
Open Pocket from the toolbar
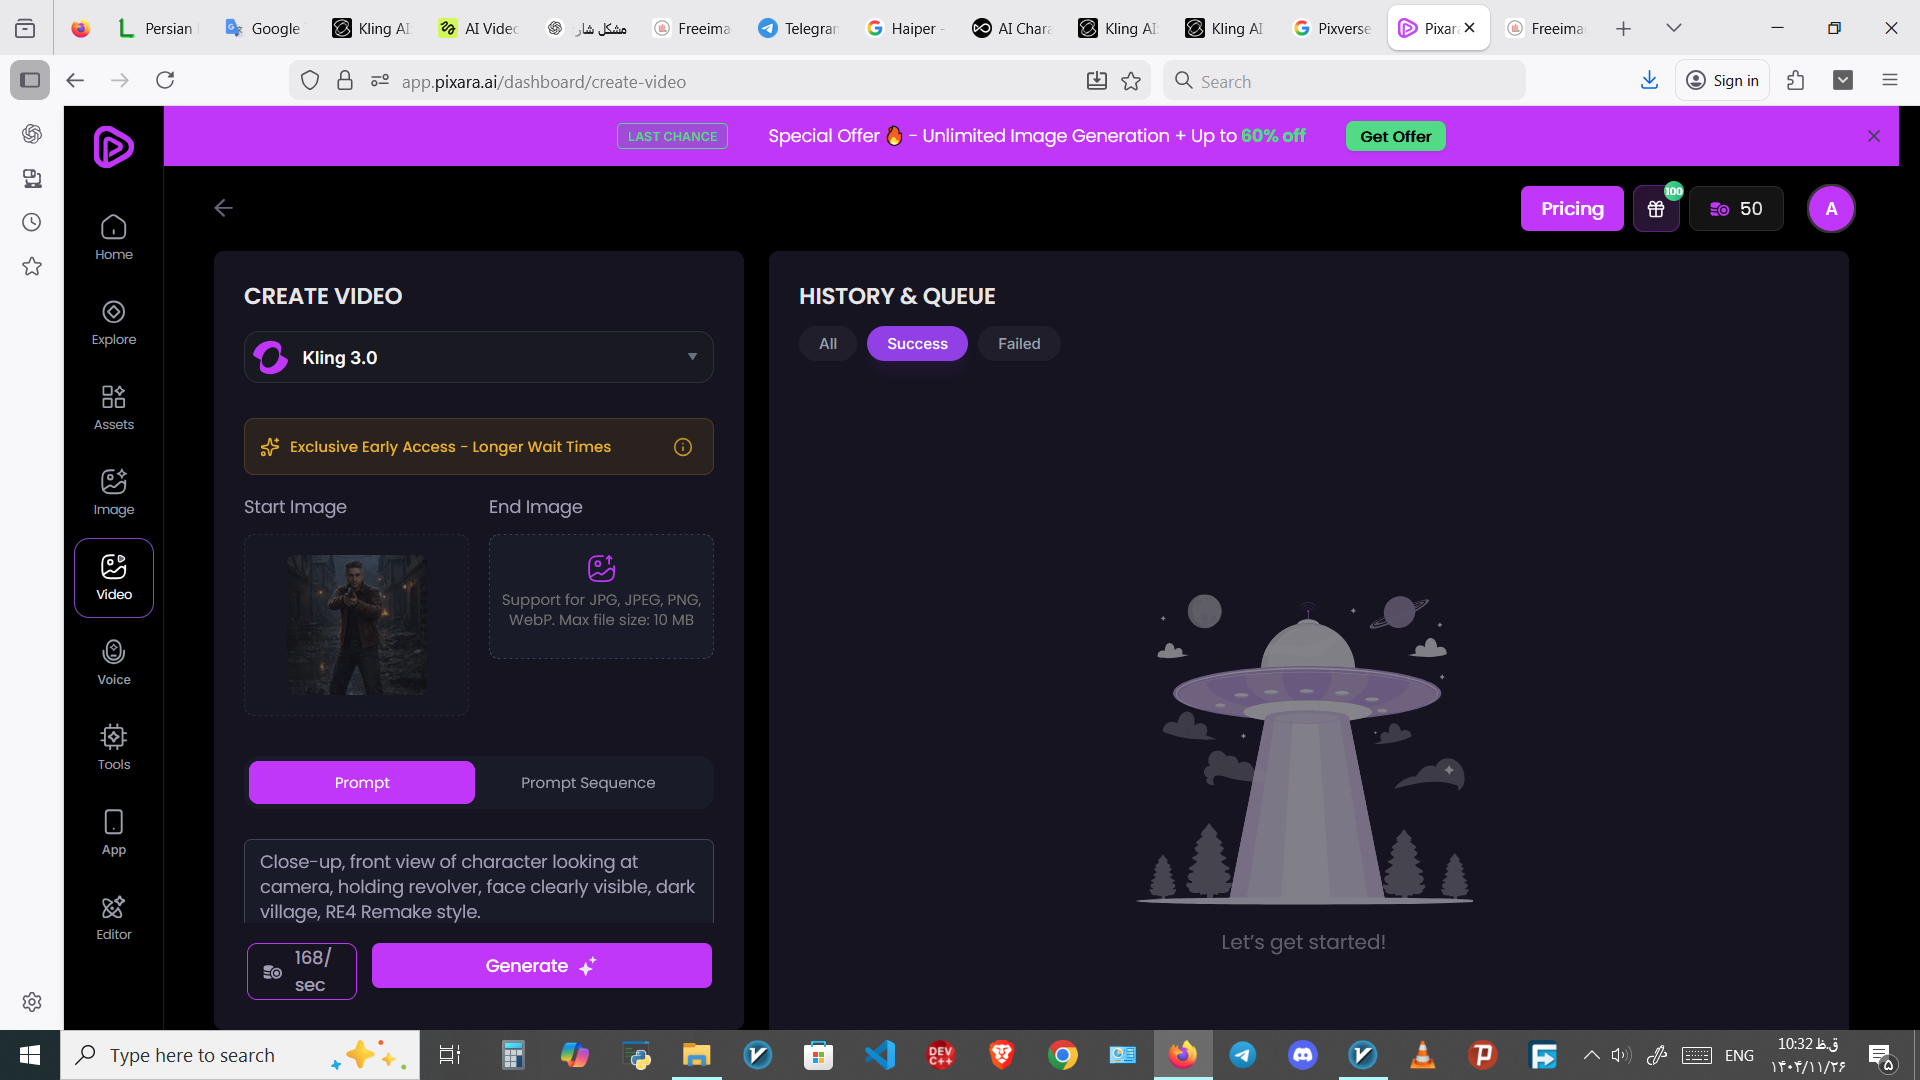[1843, 81]
